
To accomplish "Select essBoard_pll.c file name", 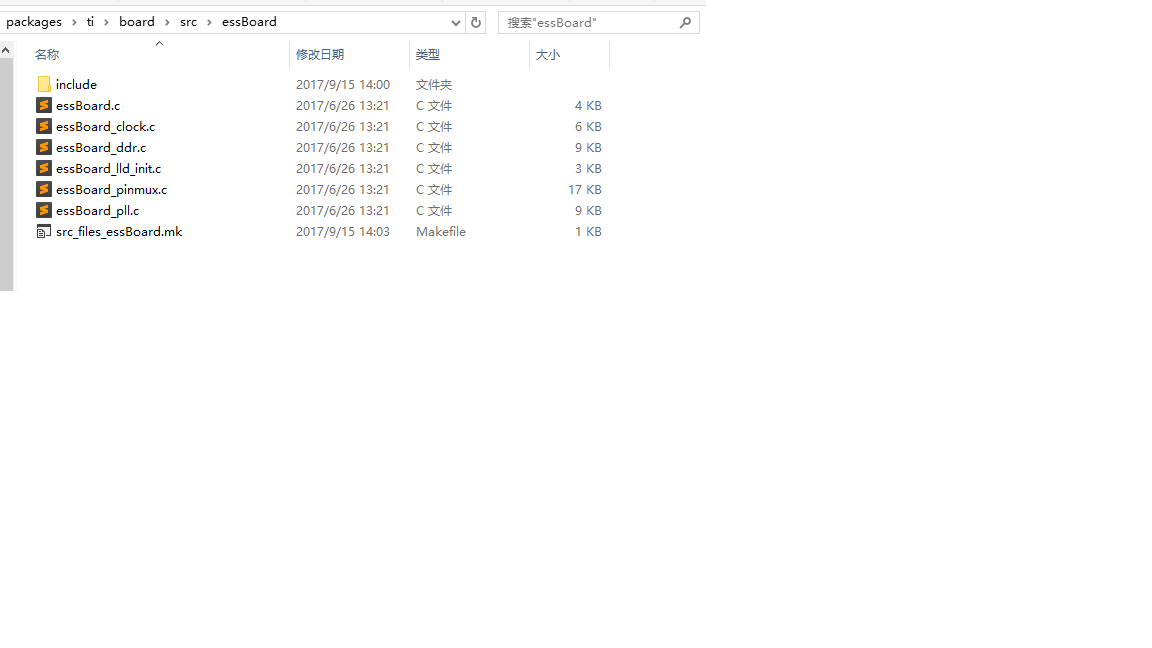I will [98, 210].
